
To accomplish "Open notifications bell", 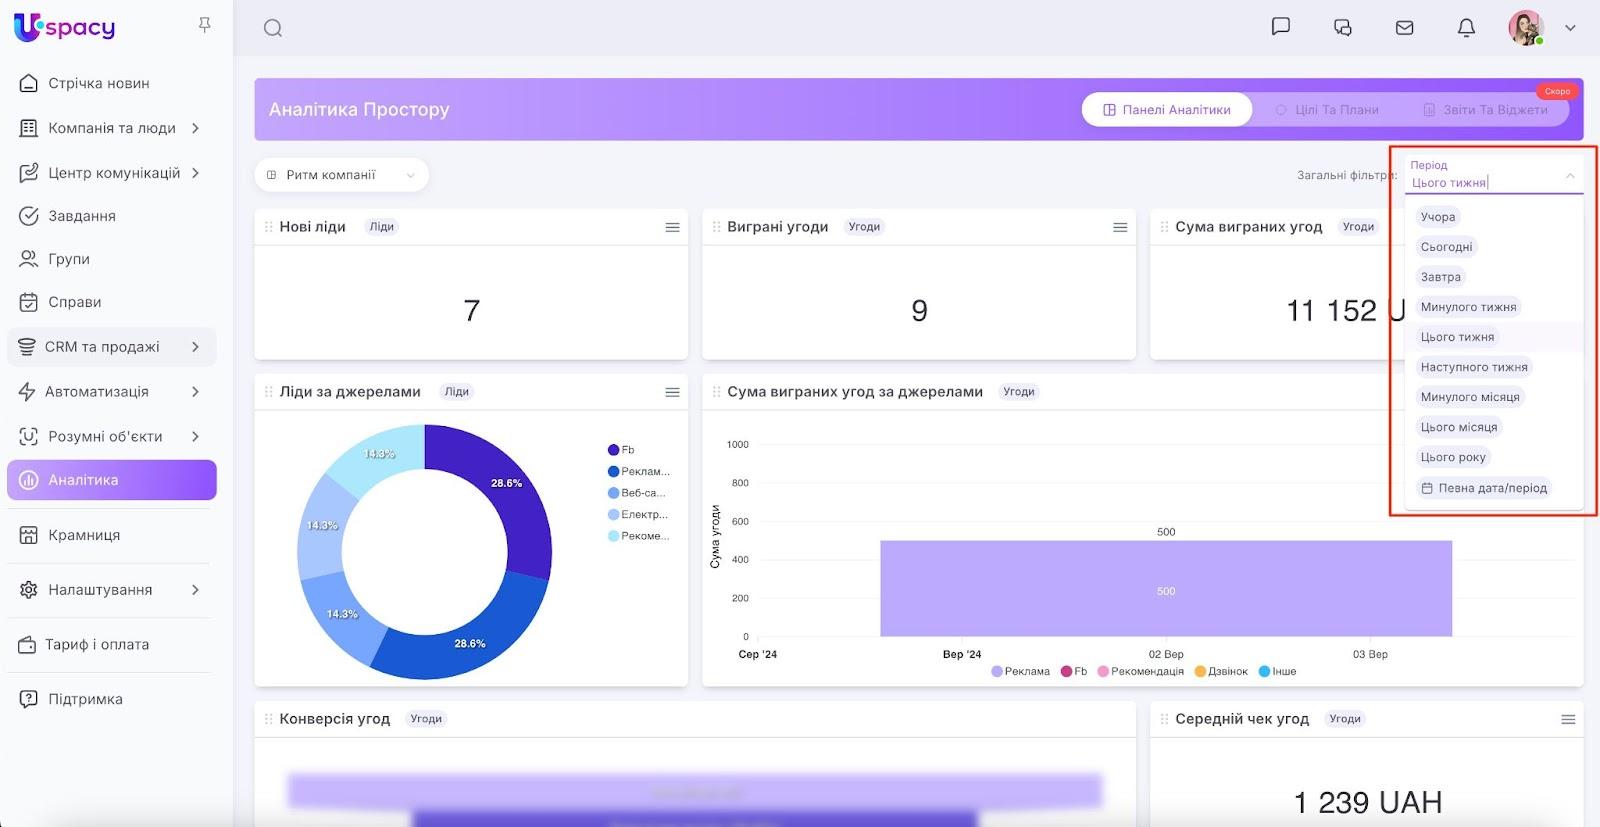I will (x=1466, y=28).
